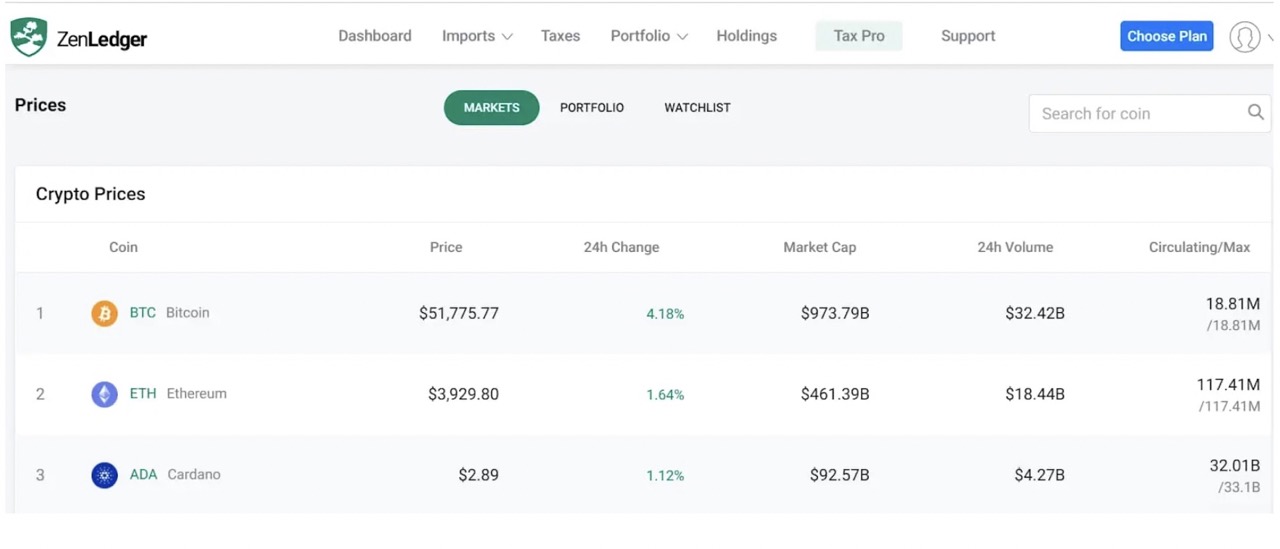The width and height of the screenshot is (1280, 549).
Task: Click the Bitcoin price $51,775.77
Action: 459,314
